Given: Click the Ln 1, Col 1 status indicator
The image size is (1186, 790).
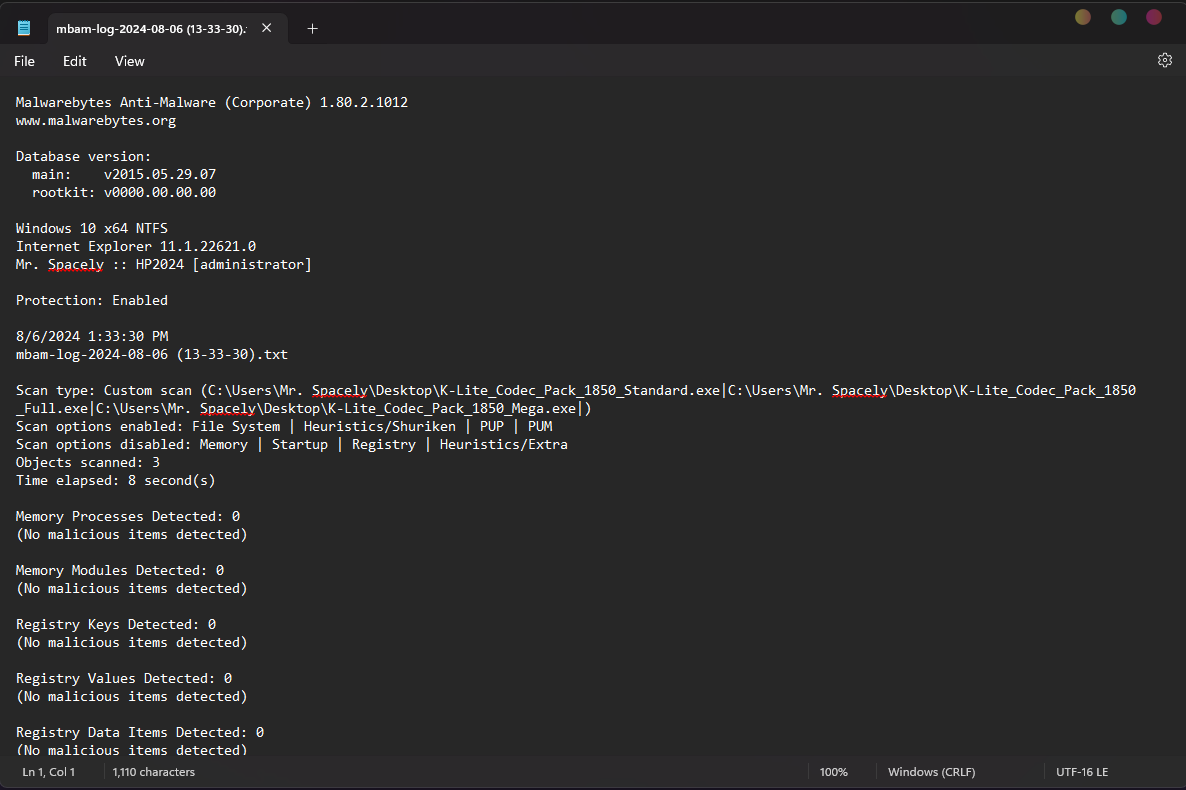Looking at the screenshot, I should pyautogui.click(x=48, y=772).
